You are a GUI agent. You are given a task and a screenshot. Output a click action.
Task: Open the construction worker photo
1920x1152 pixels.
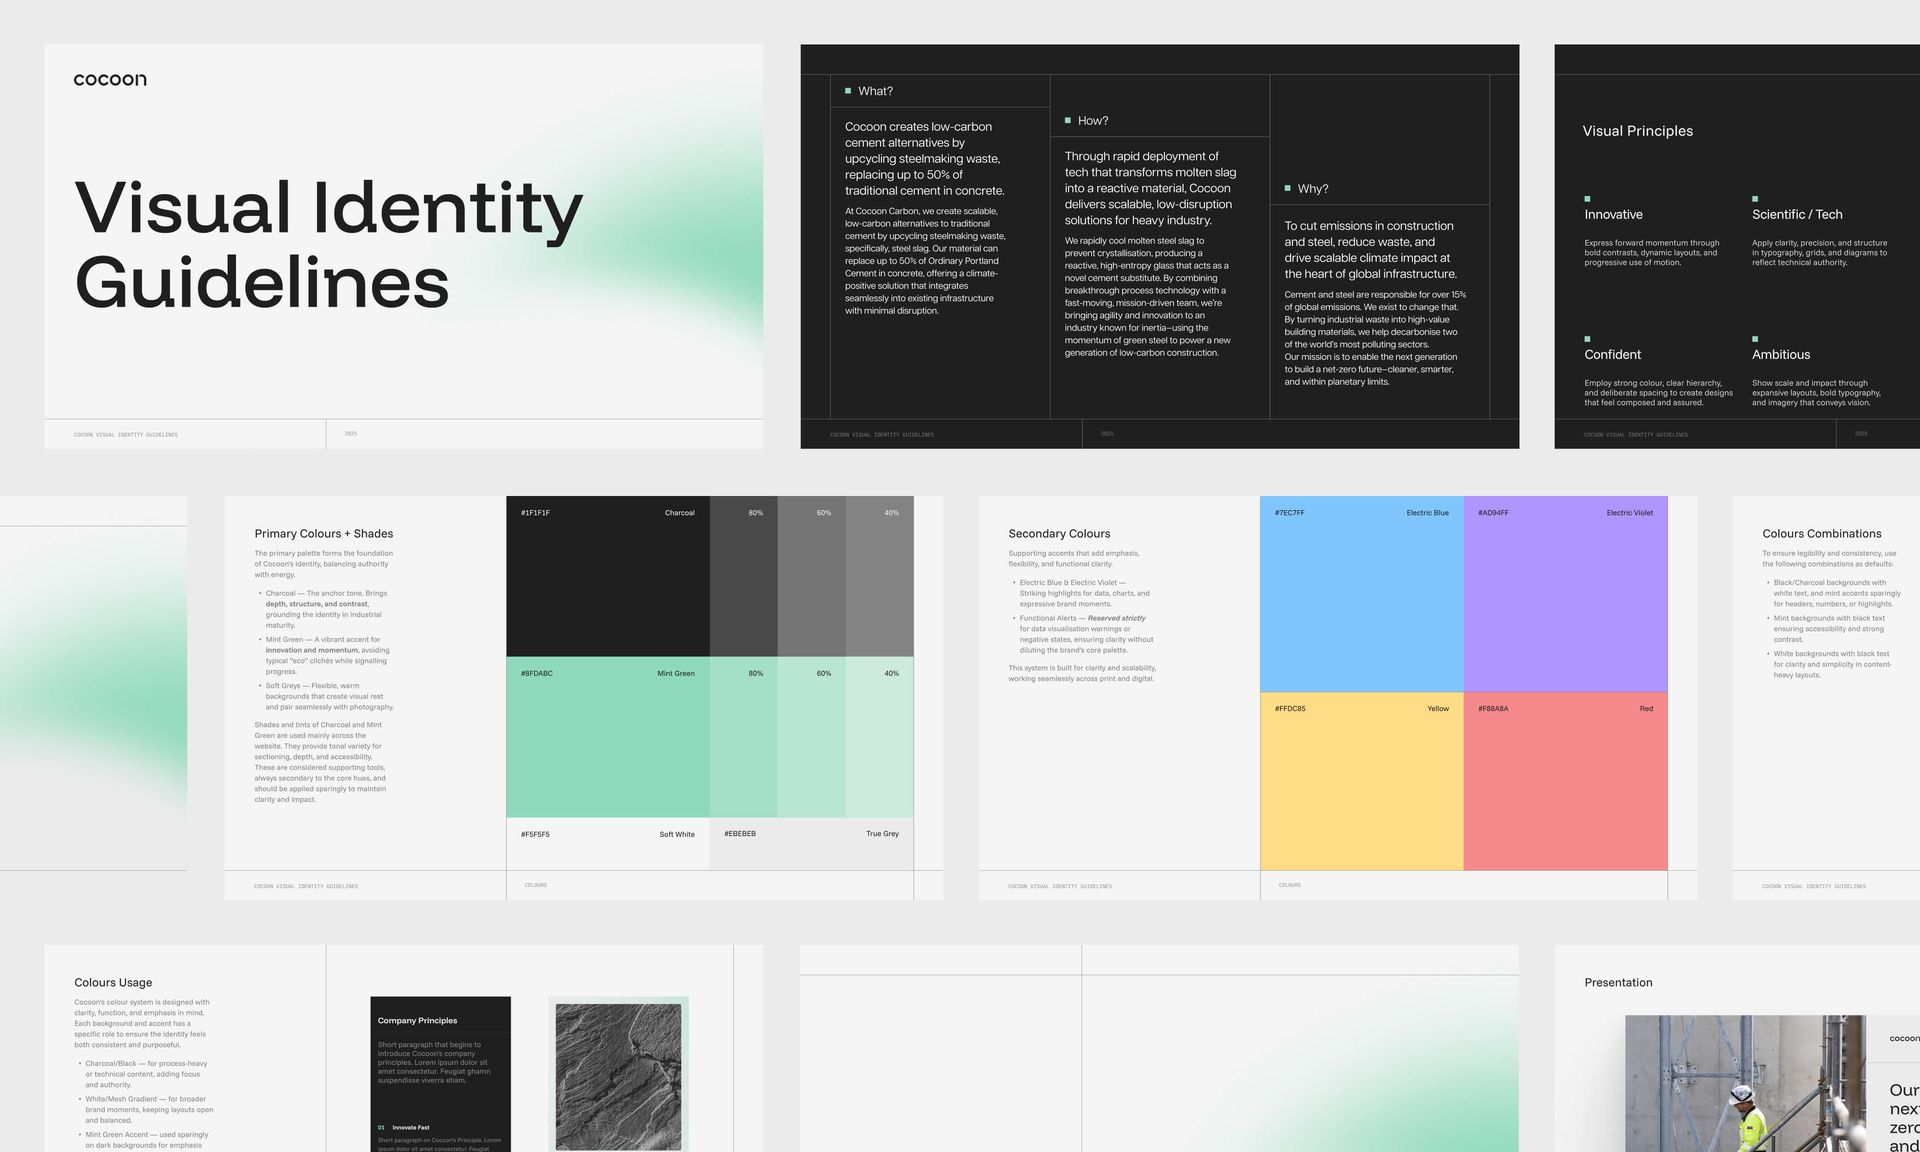1745,1084
